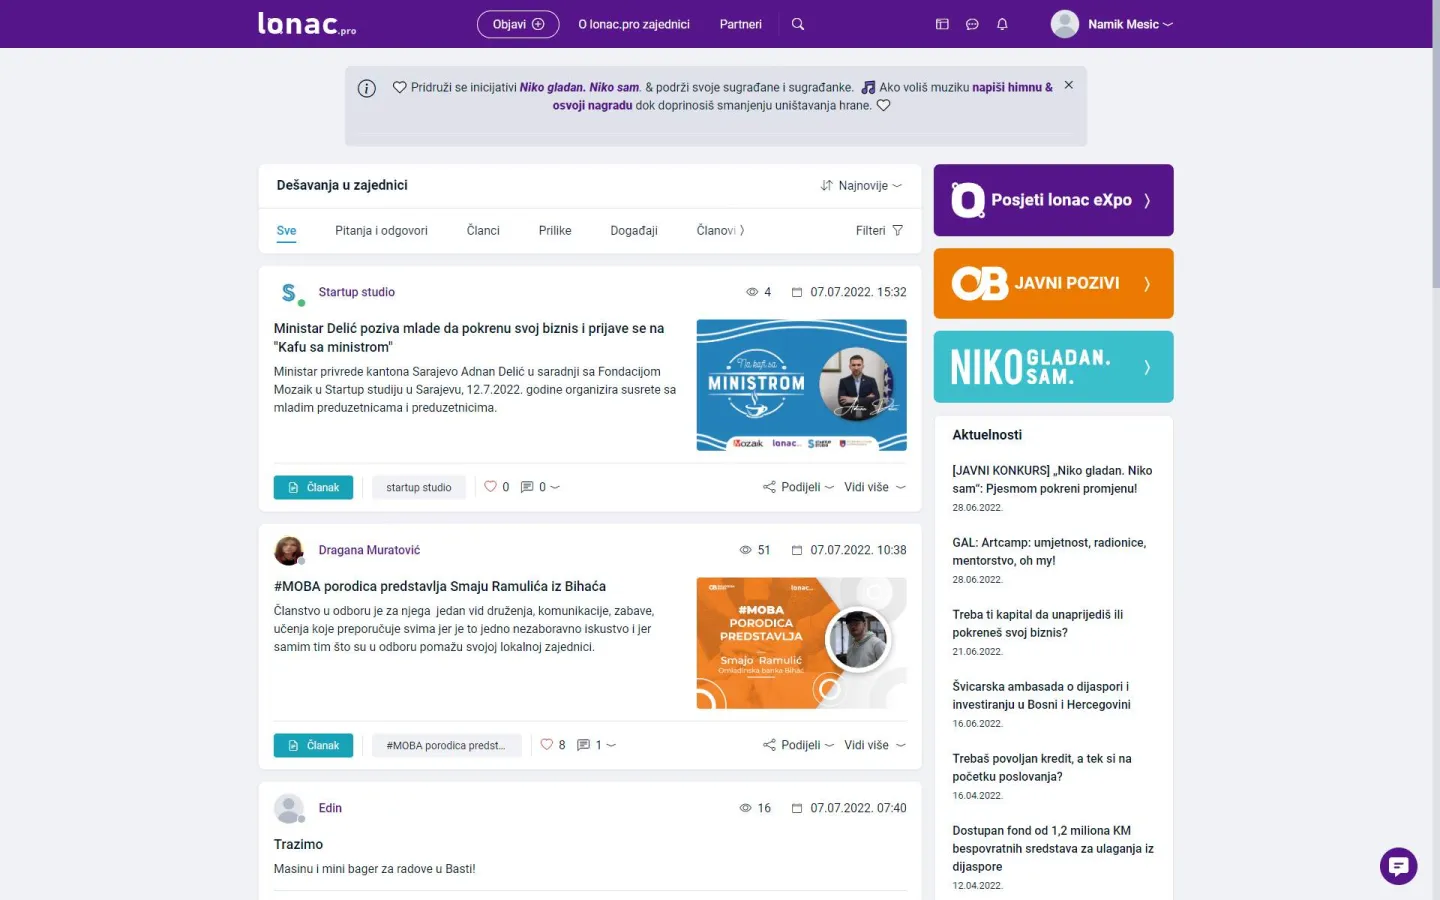Switch to the Prilike tab
This screenshot has height=900, width=1440.
[555, 230]
